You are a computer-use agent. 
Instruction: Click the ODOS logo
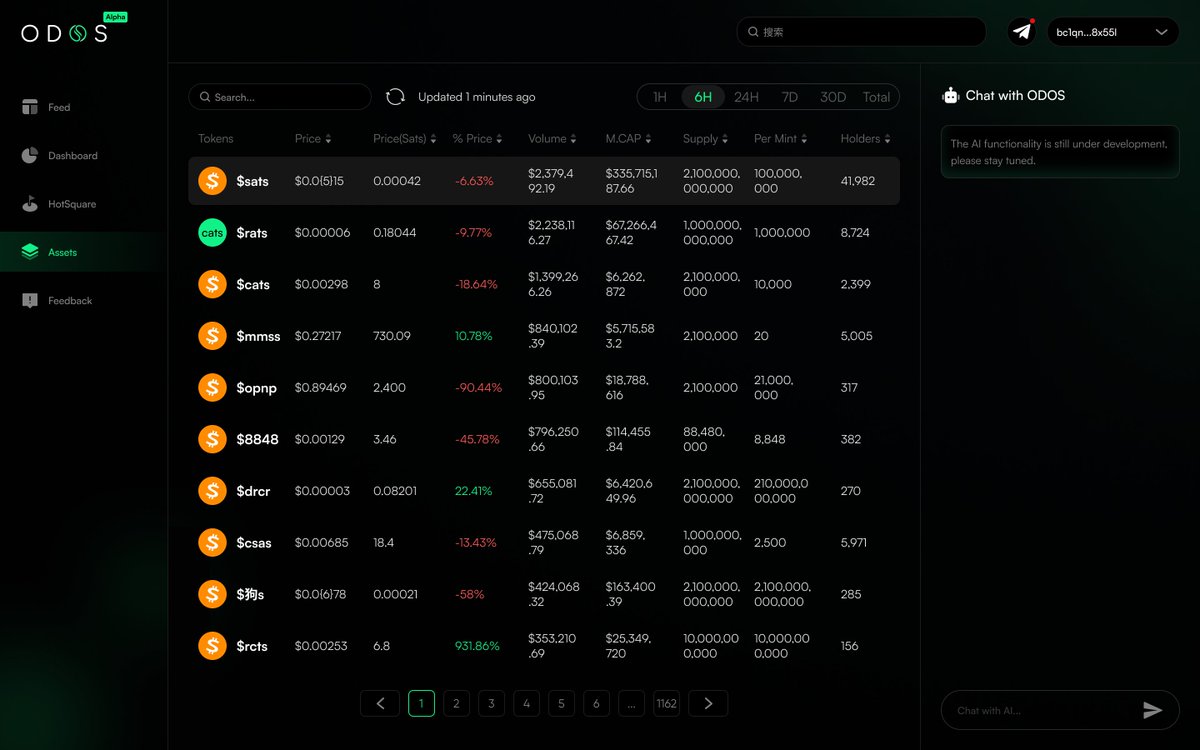[64, 33]
